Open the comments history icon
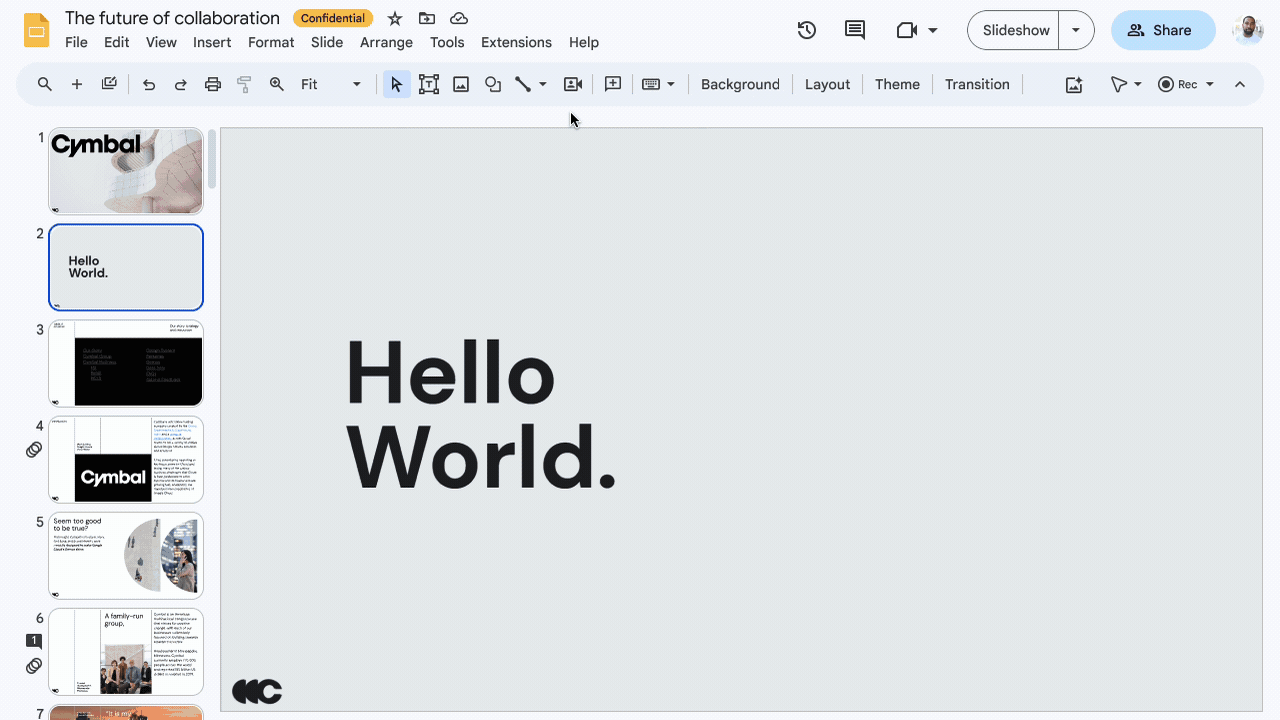The width and height of the screenshot is (1280, 720). pos(855,30)
